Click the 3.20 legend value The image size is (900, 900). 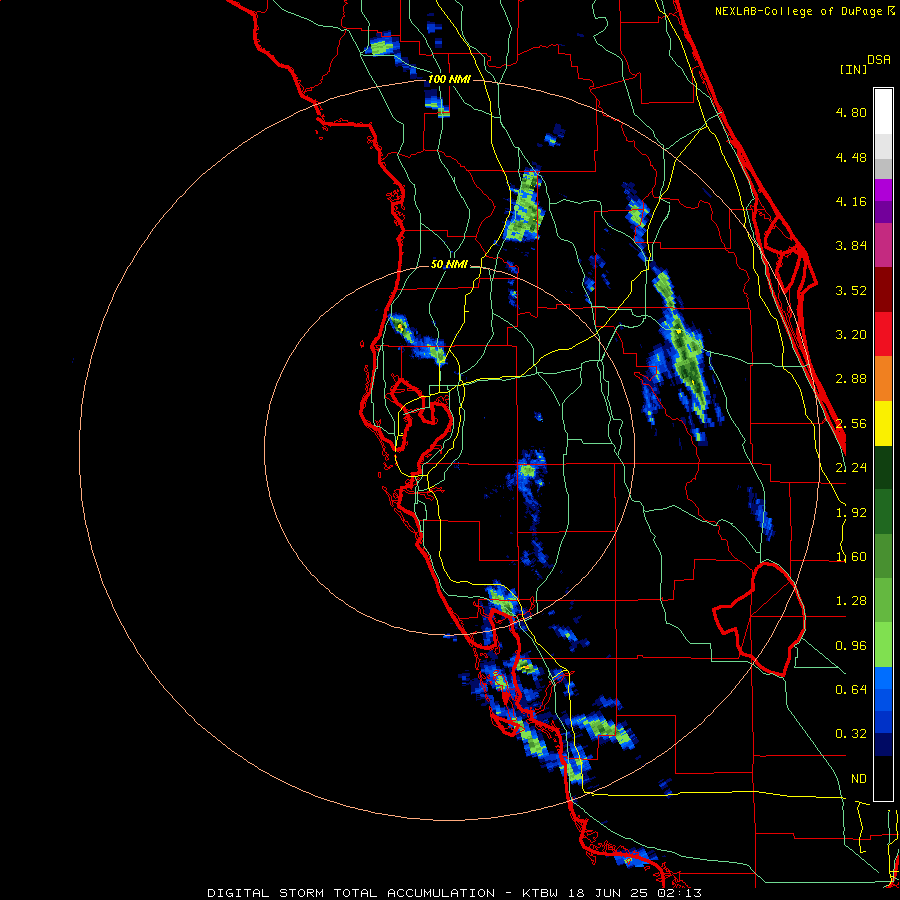pyautogui.click(x=851, y=335)
